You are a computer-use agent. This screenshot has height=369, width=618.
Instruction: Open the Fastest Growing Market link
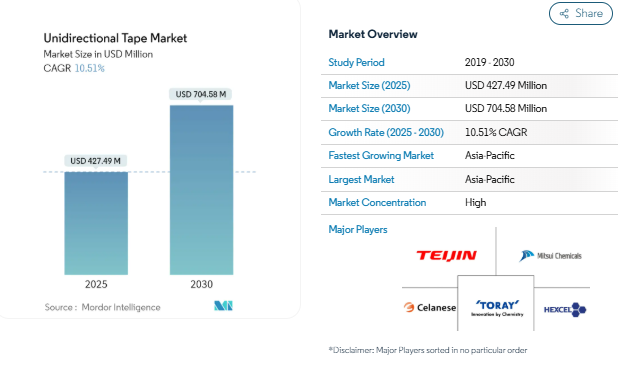[381, 156]
